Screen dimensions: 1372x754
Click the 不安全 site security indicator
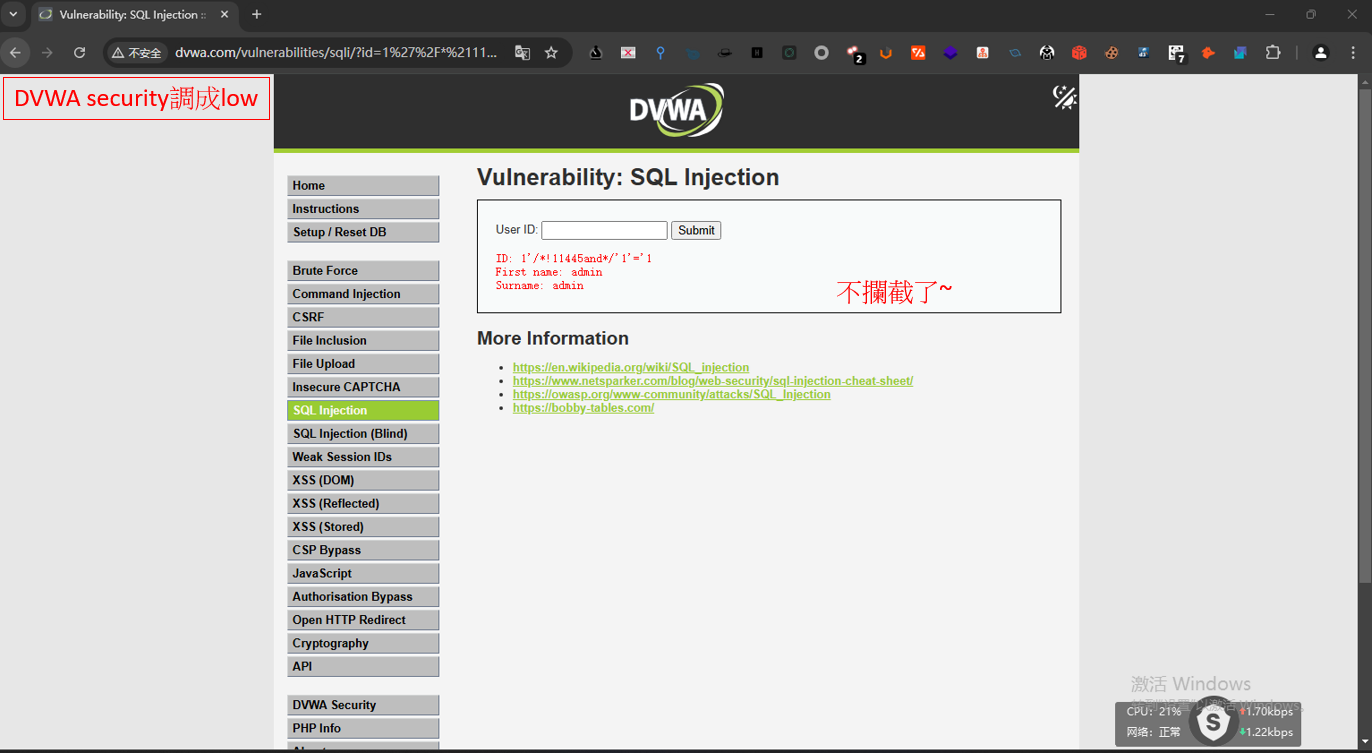(x=137, y=53)
